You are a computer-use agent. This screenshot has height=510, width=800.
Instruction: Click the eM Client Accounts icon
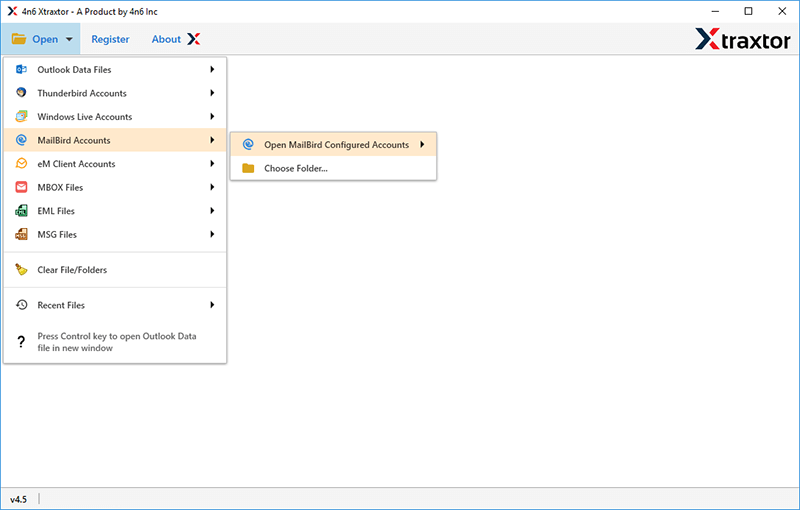[x=21, y=163]
